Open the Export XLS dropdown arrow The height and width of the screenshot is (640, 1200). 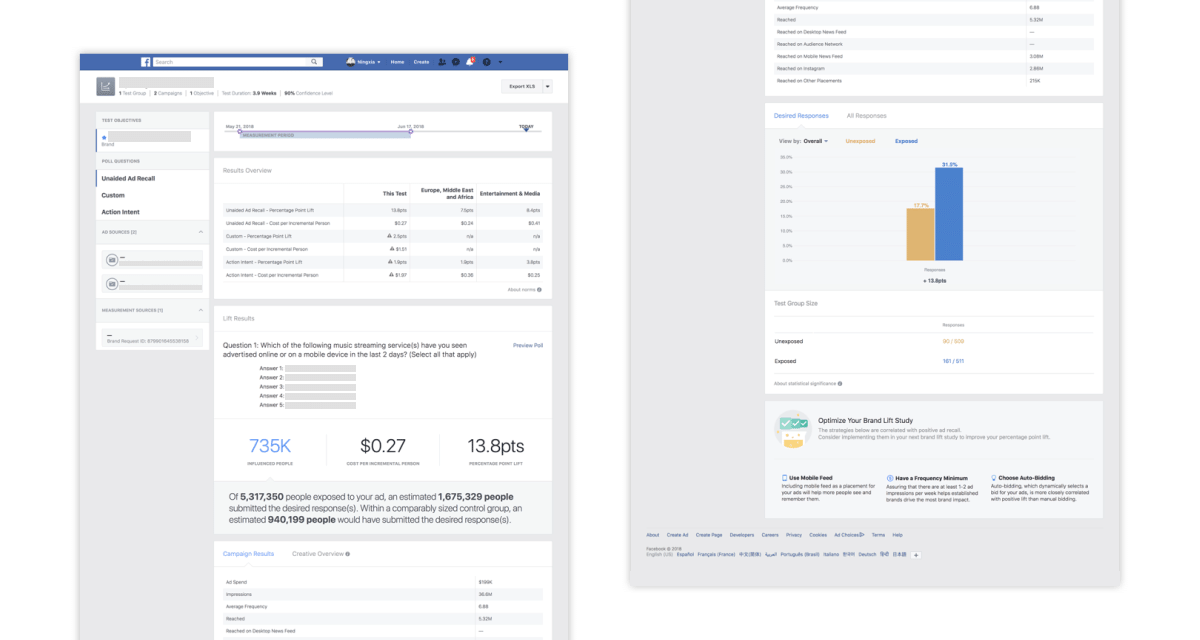(547, 87)
